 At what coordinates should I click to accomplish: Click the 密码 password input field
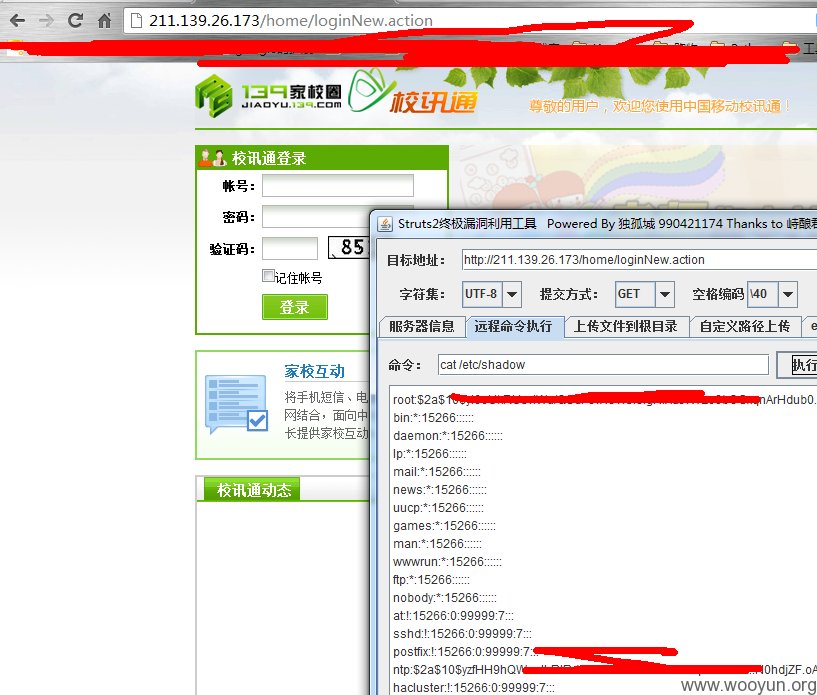coord(316,217)
